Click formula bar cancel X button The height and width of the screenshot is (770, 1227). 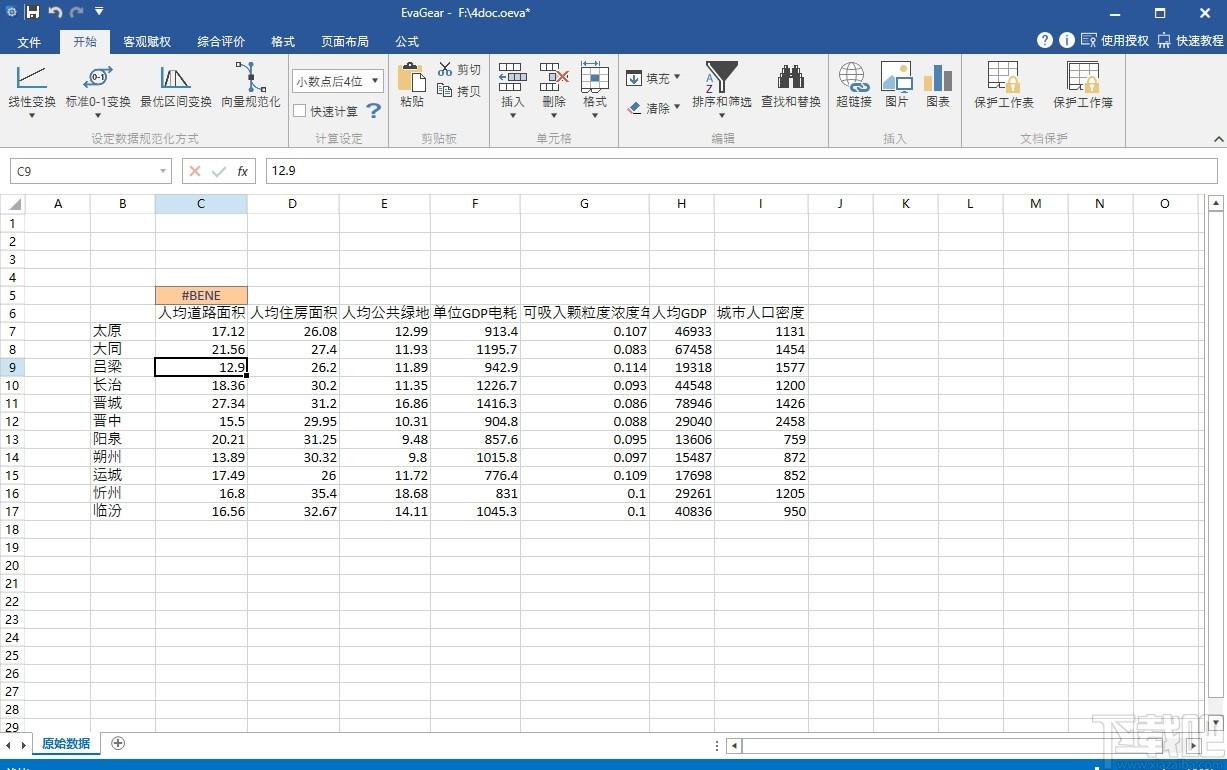[x=195, y=171]
